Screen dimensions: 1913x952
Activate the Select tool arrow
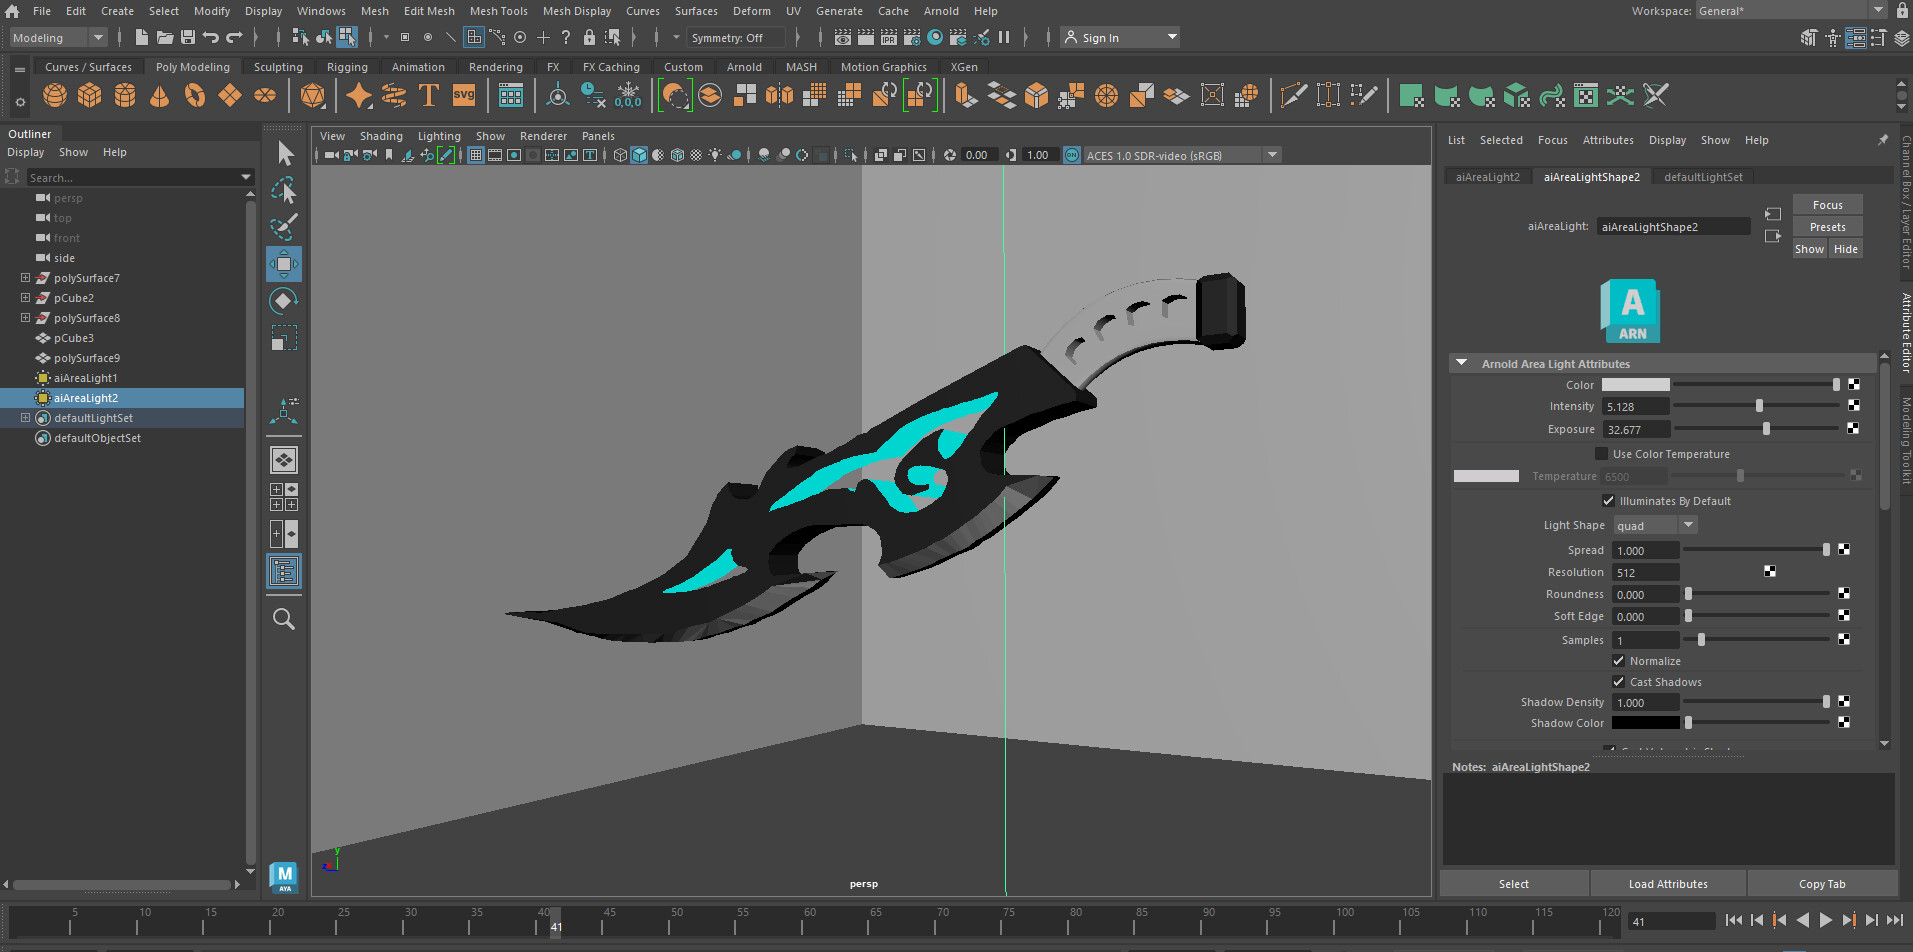pos(285,153)
